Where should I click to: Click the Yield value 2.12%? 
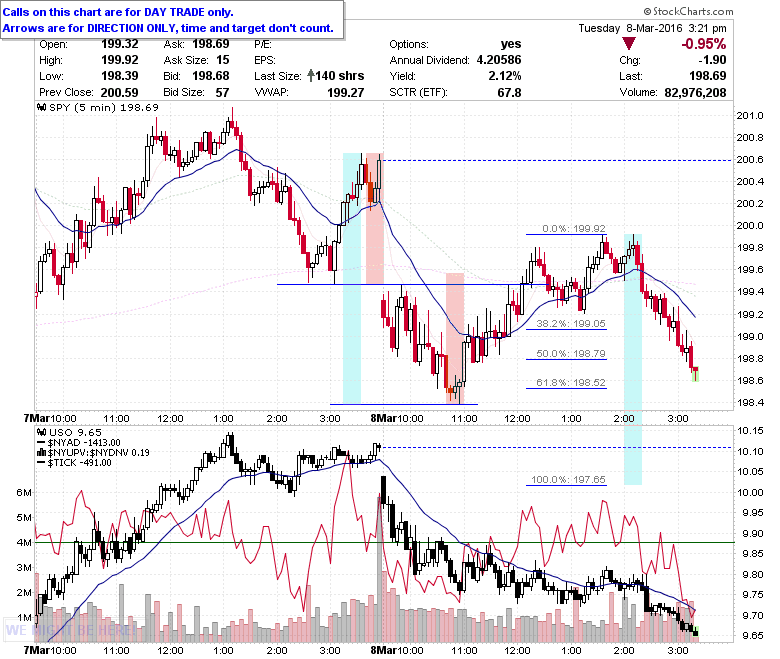[504, 76]
